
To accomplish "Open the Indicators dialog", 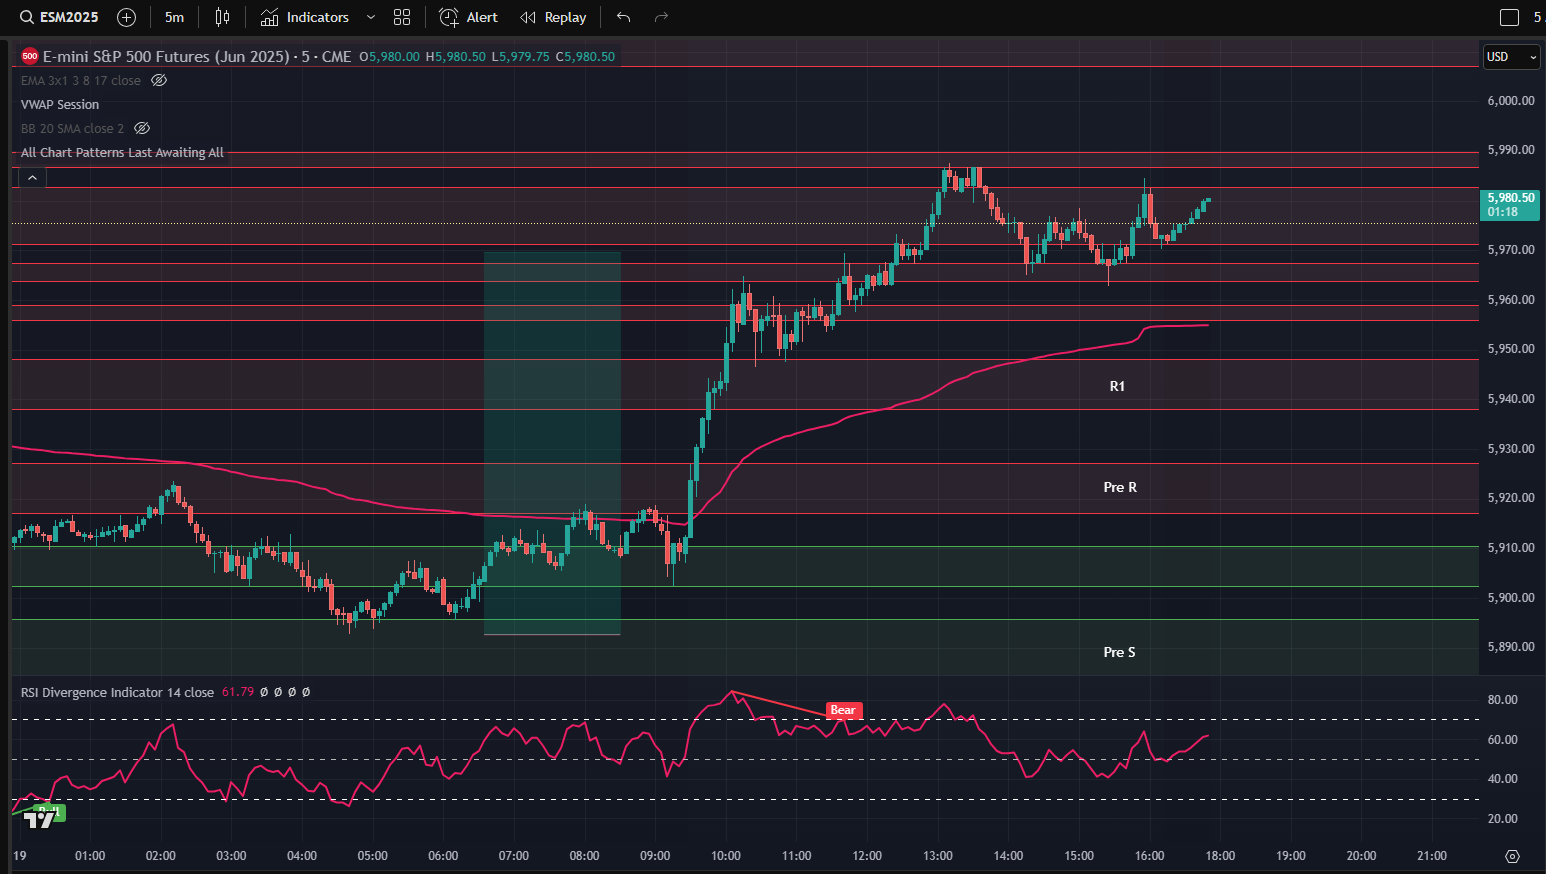I will click(x=305, y=17).
